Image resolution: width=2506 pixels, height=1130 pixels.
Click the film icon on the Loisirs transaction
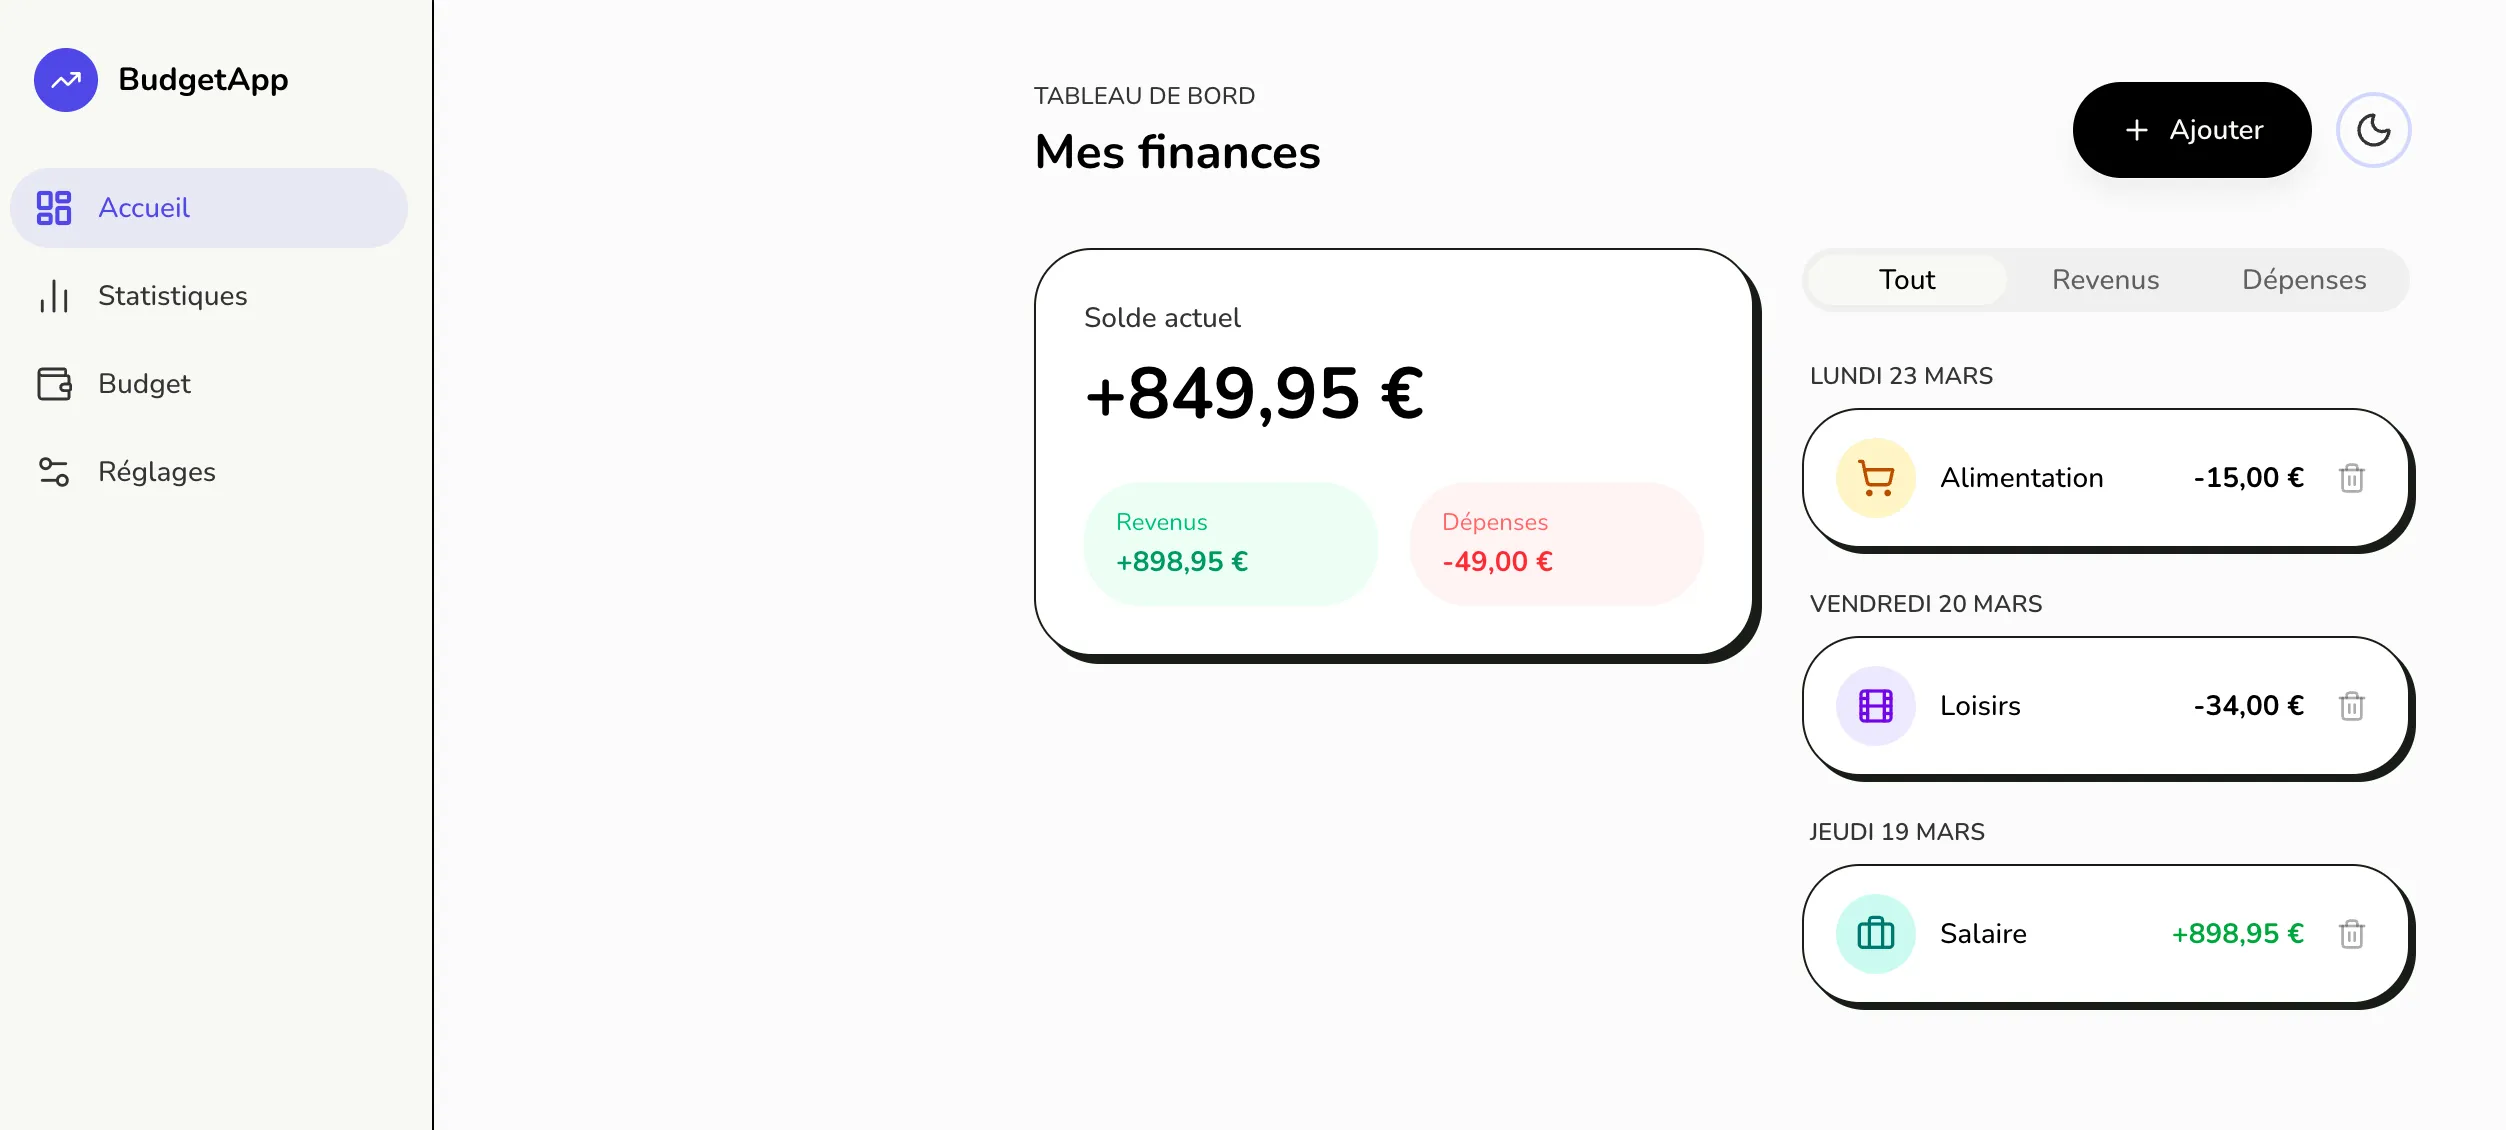click(1875, 705)
